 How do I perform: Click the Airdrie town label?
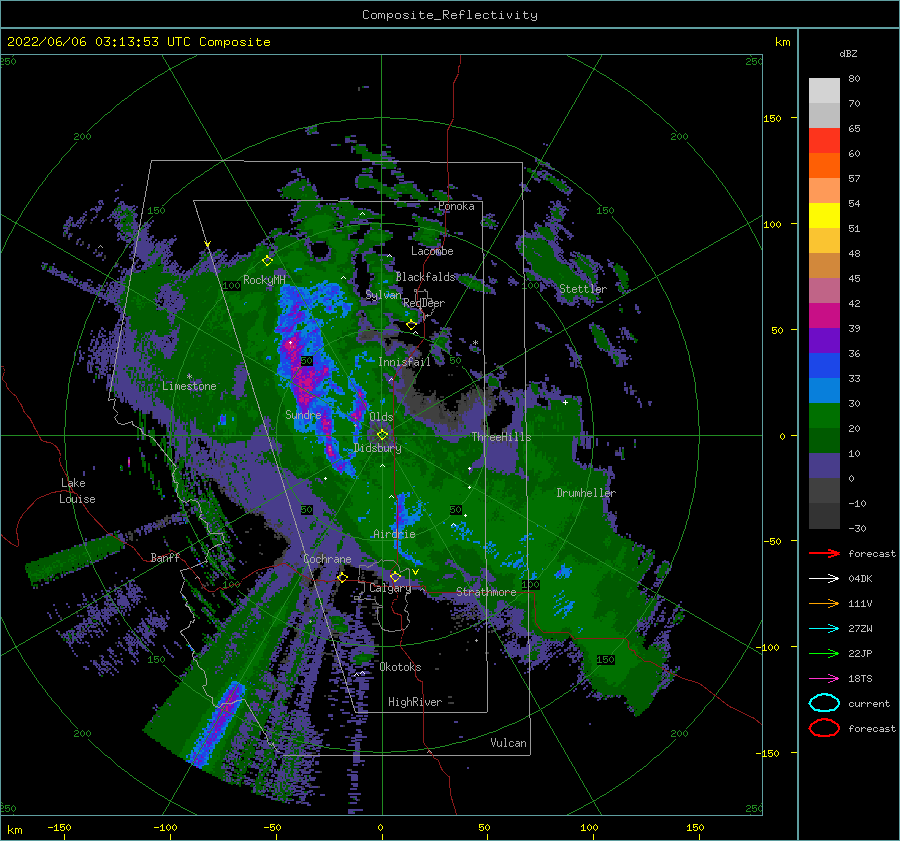(394, 534)
